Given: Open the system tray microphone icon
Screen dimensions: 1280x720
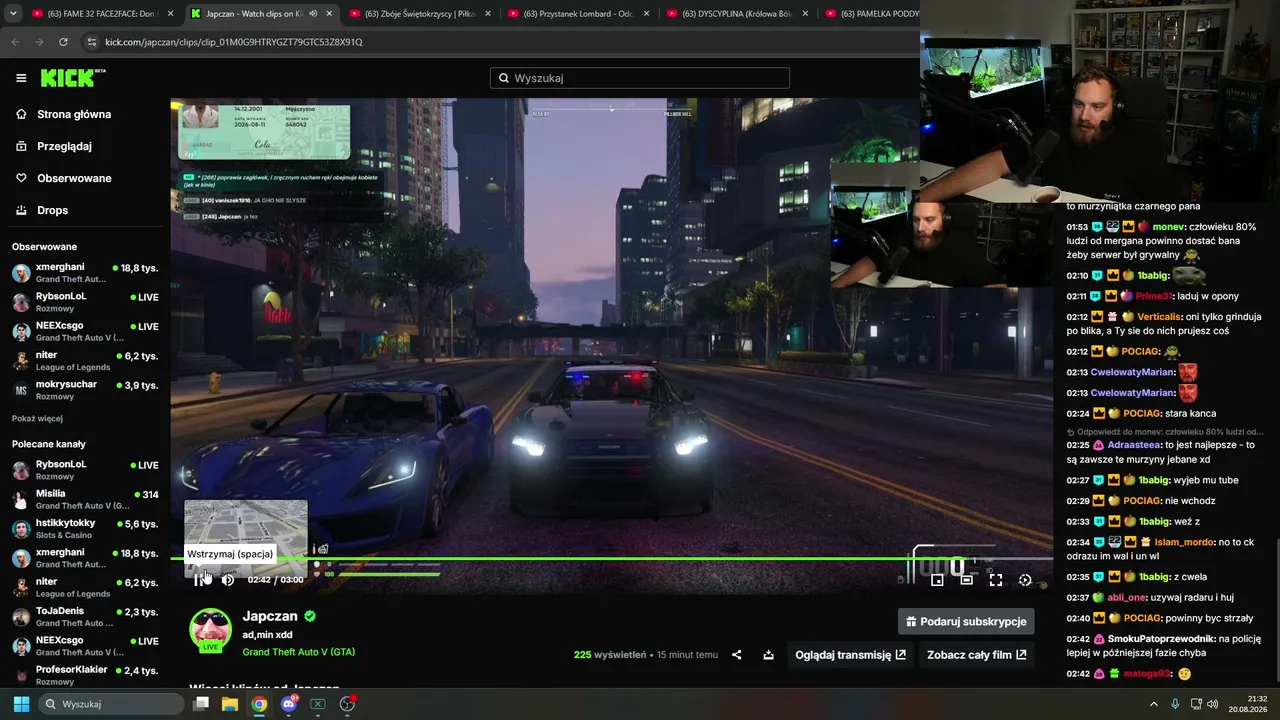Looking at the screenshot, I should click(x=1176, y=704).
